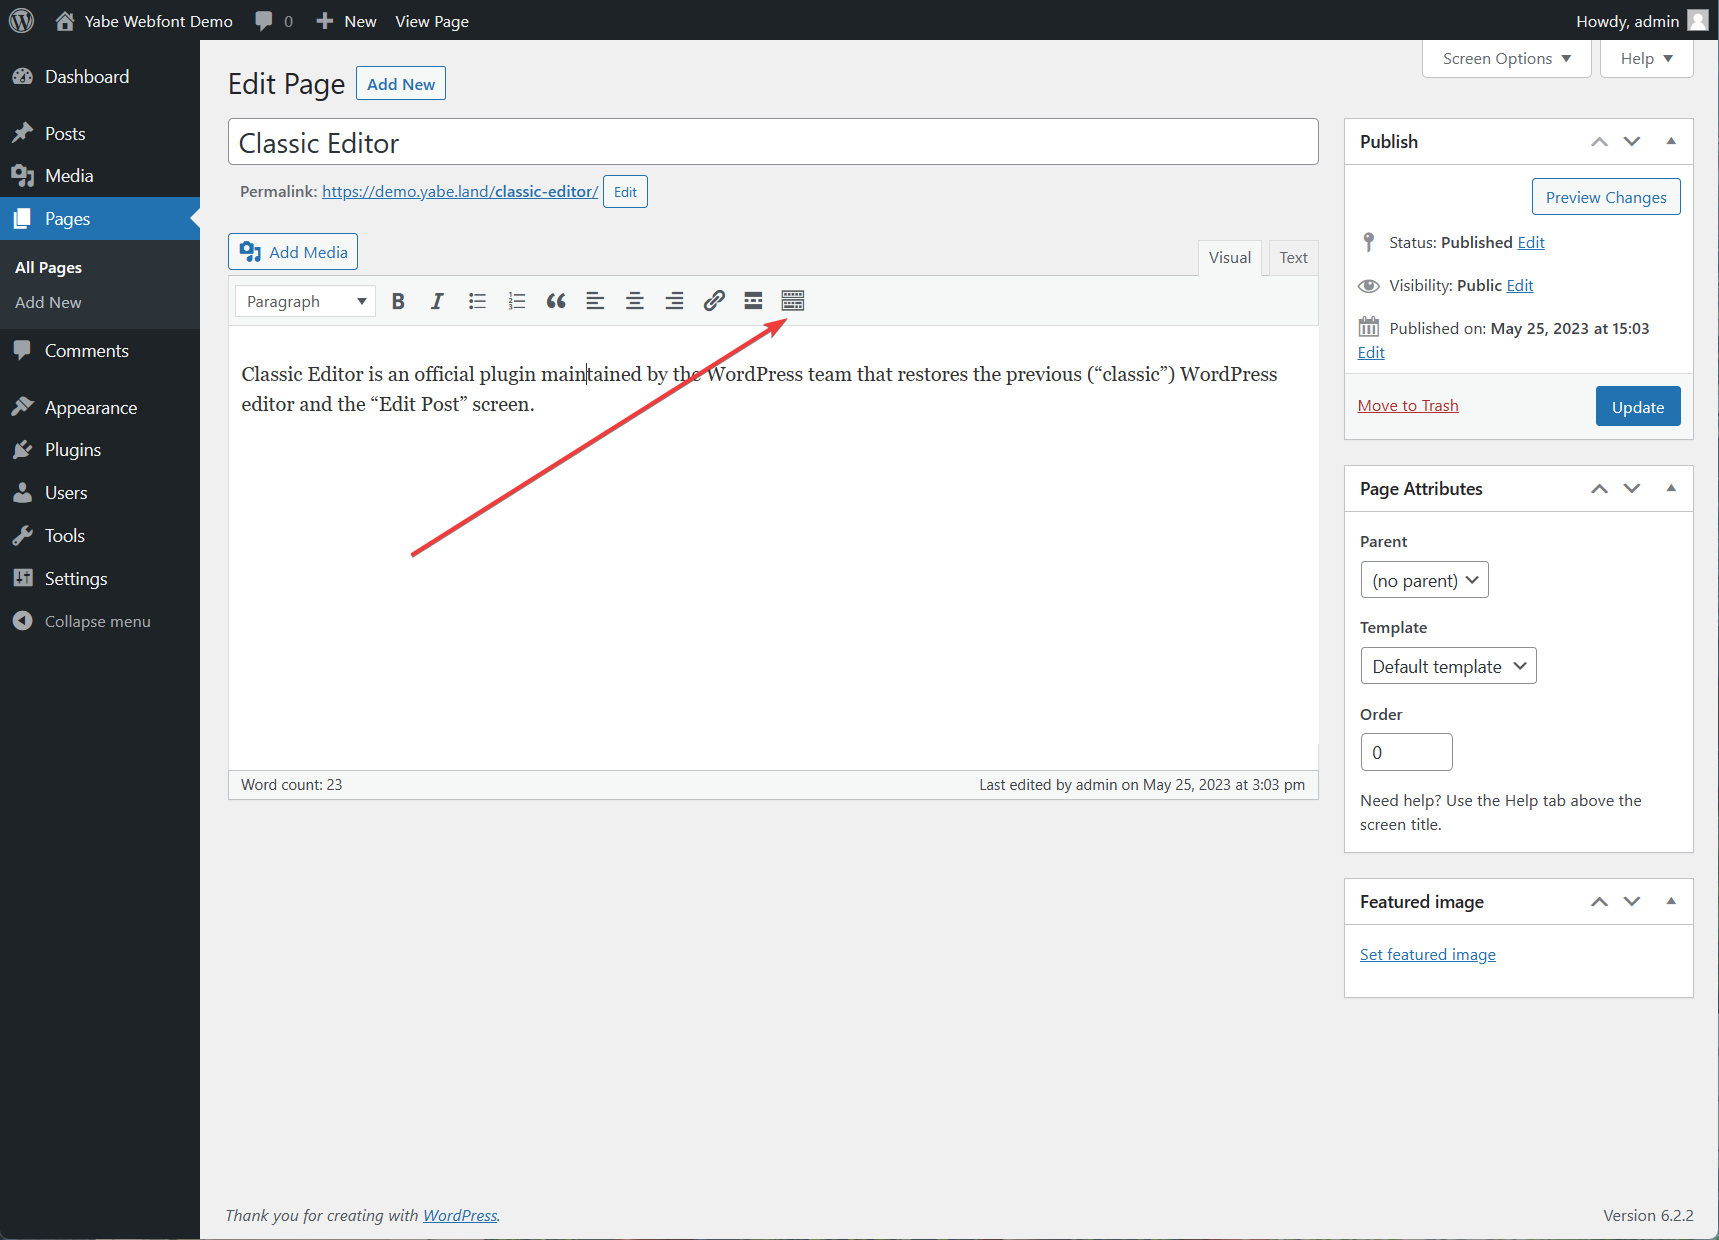Open Pages in the sidebar
The image size is (1719, 1240).
[x=100, y=218]
